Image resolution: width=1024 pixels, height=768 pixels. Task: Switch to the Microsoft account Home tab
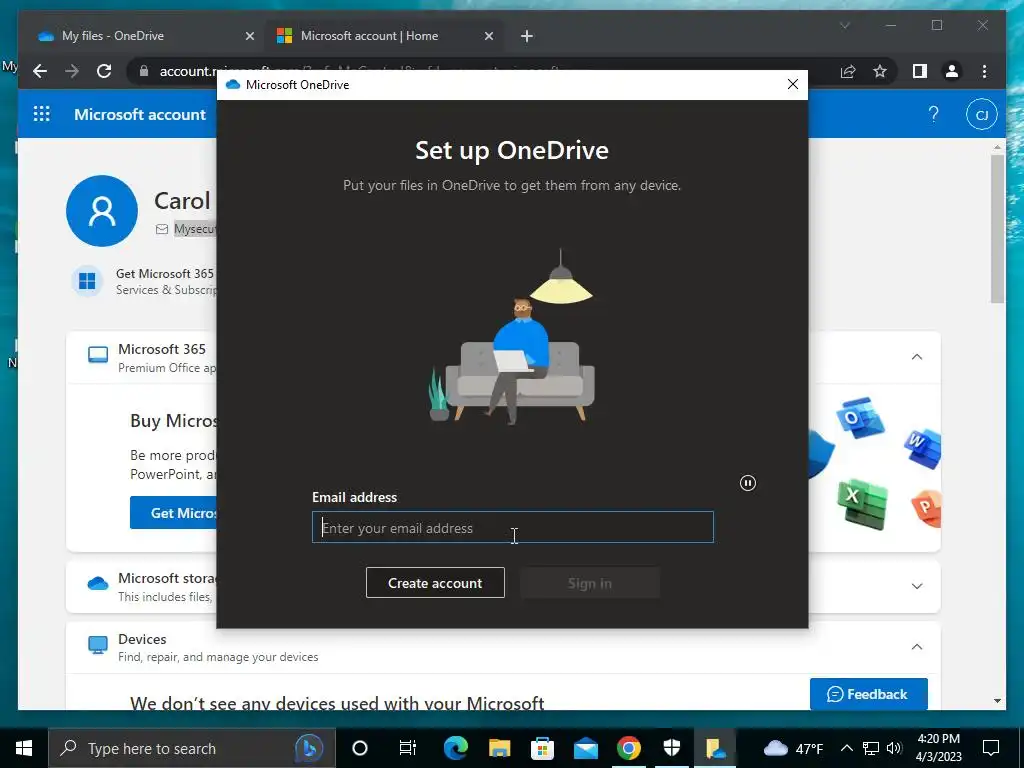click(369, 36)
